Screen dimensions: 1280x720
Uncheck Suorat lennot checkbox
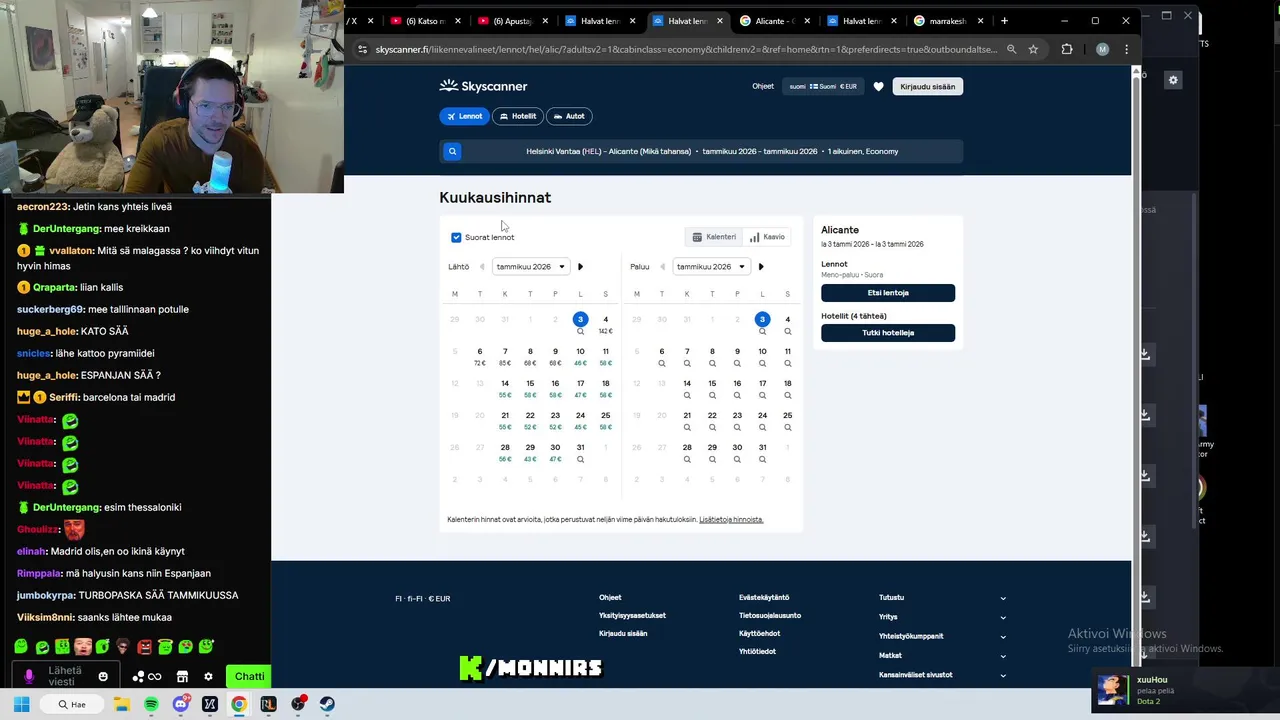[456, 237]
